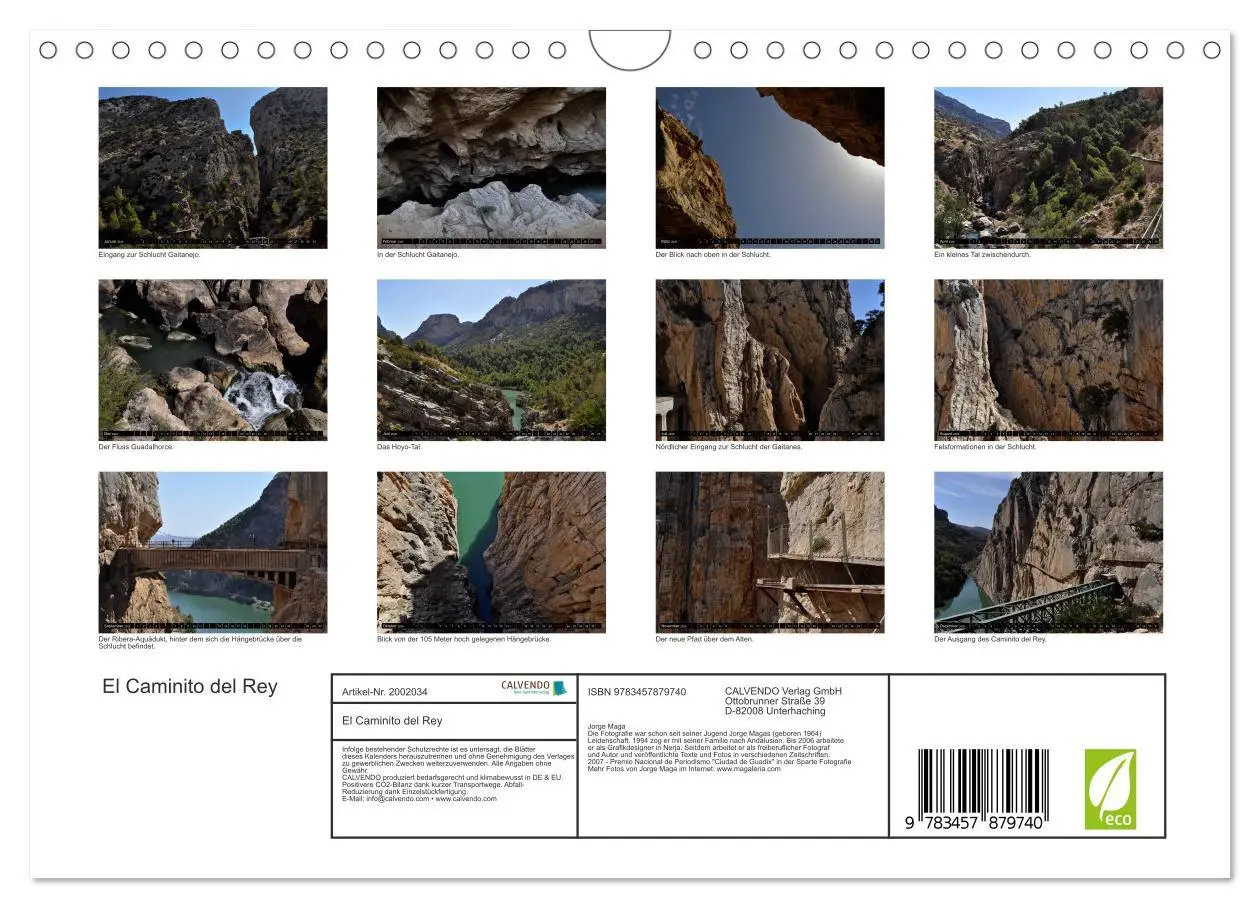Click the green eco leaf logo
The height and width of the screenshot is (908, 1260).
point(1110,790)
